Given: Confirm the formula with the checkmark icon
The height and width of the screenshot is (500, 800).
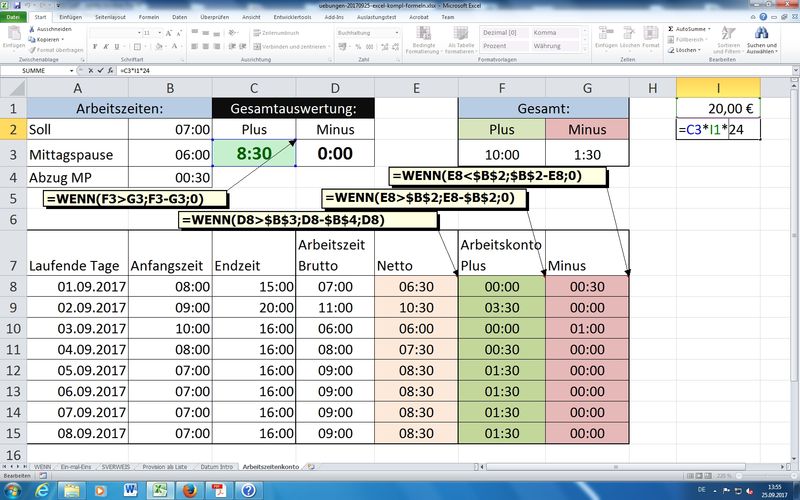Looking at the screenshot, I should 98,72.
